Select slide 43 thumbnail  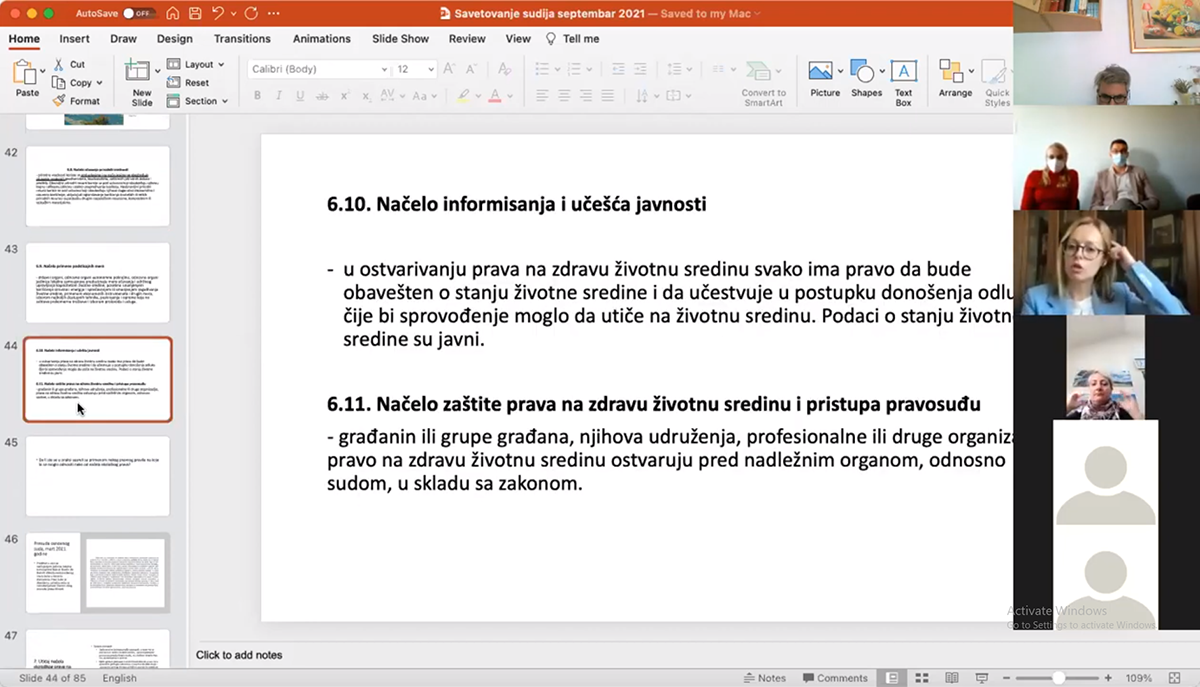pos(98,283)
